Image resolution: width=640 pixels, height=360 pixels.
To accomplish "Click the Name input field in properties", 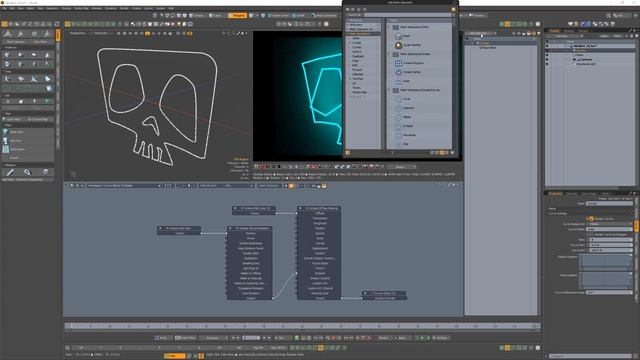I will pyautogui.click(x=609, y=203).
